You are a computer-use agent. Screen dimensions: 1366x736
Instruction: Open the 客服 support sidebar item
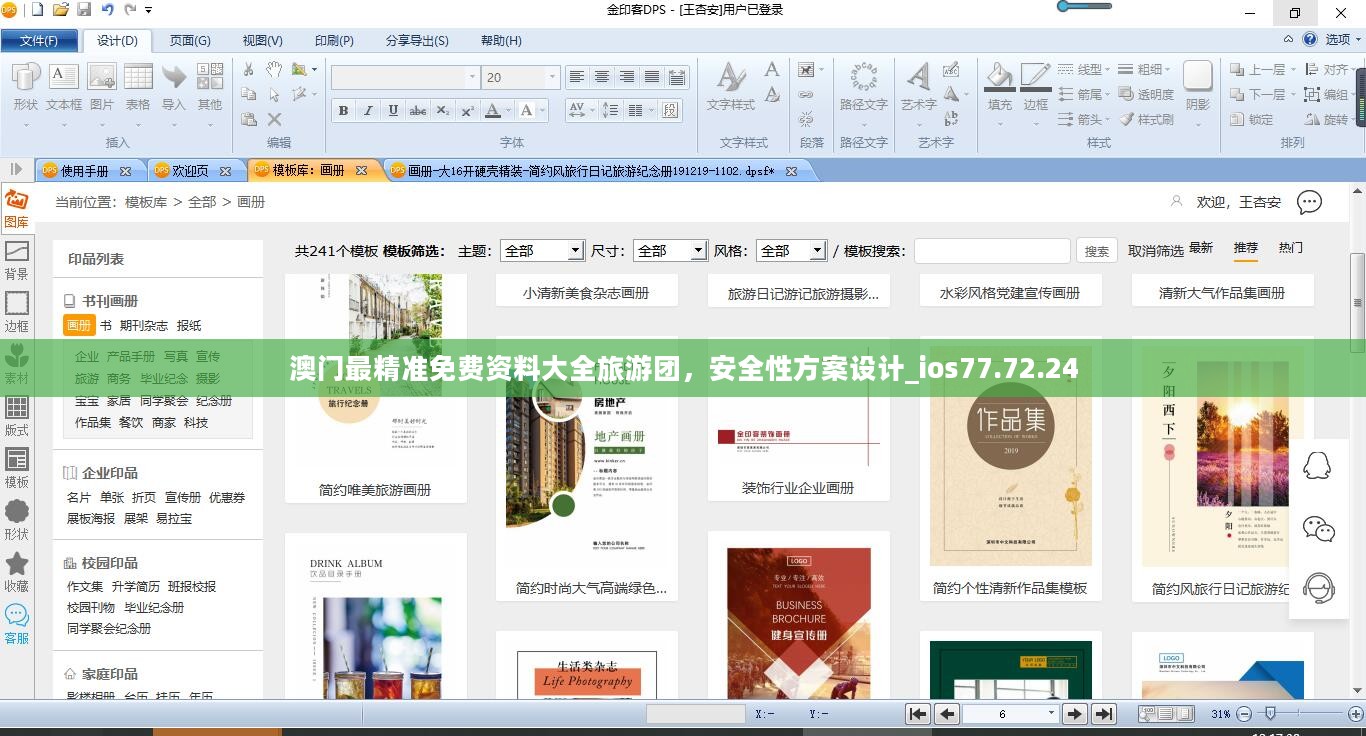point(17,624)
